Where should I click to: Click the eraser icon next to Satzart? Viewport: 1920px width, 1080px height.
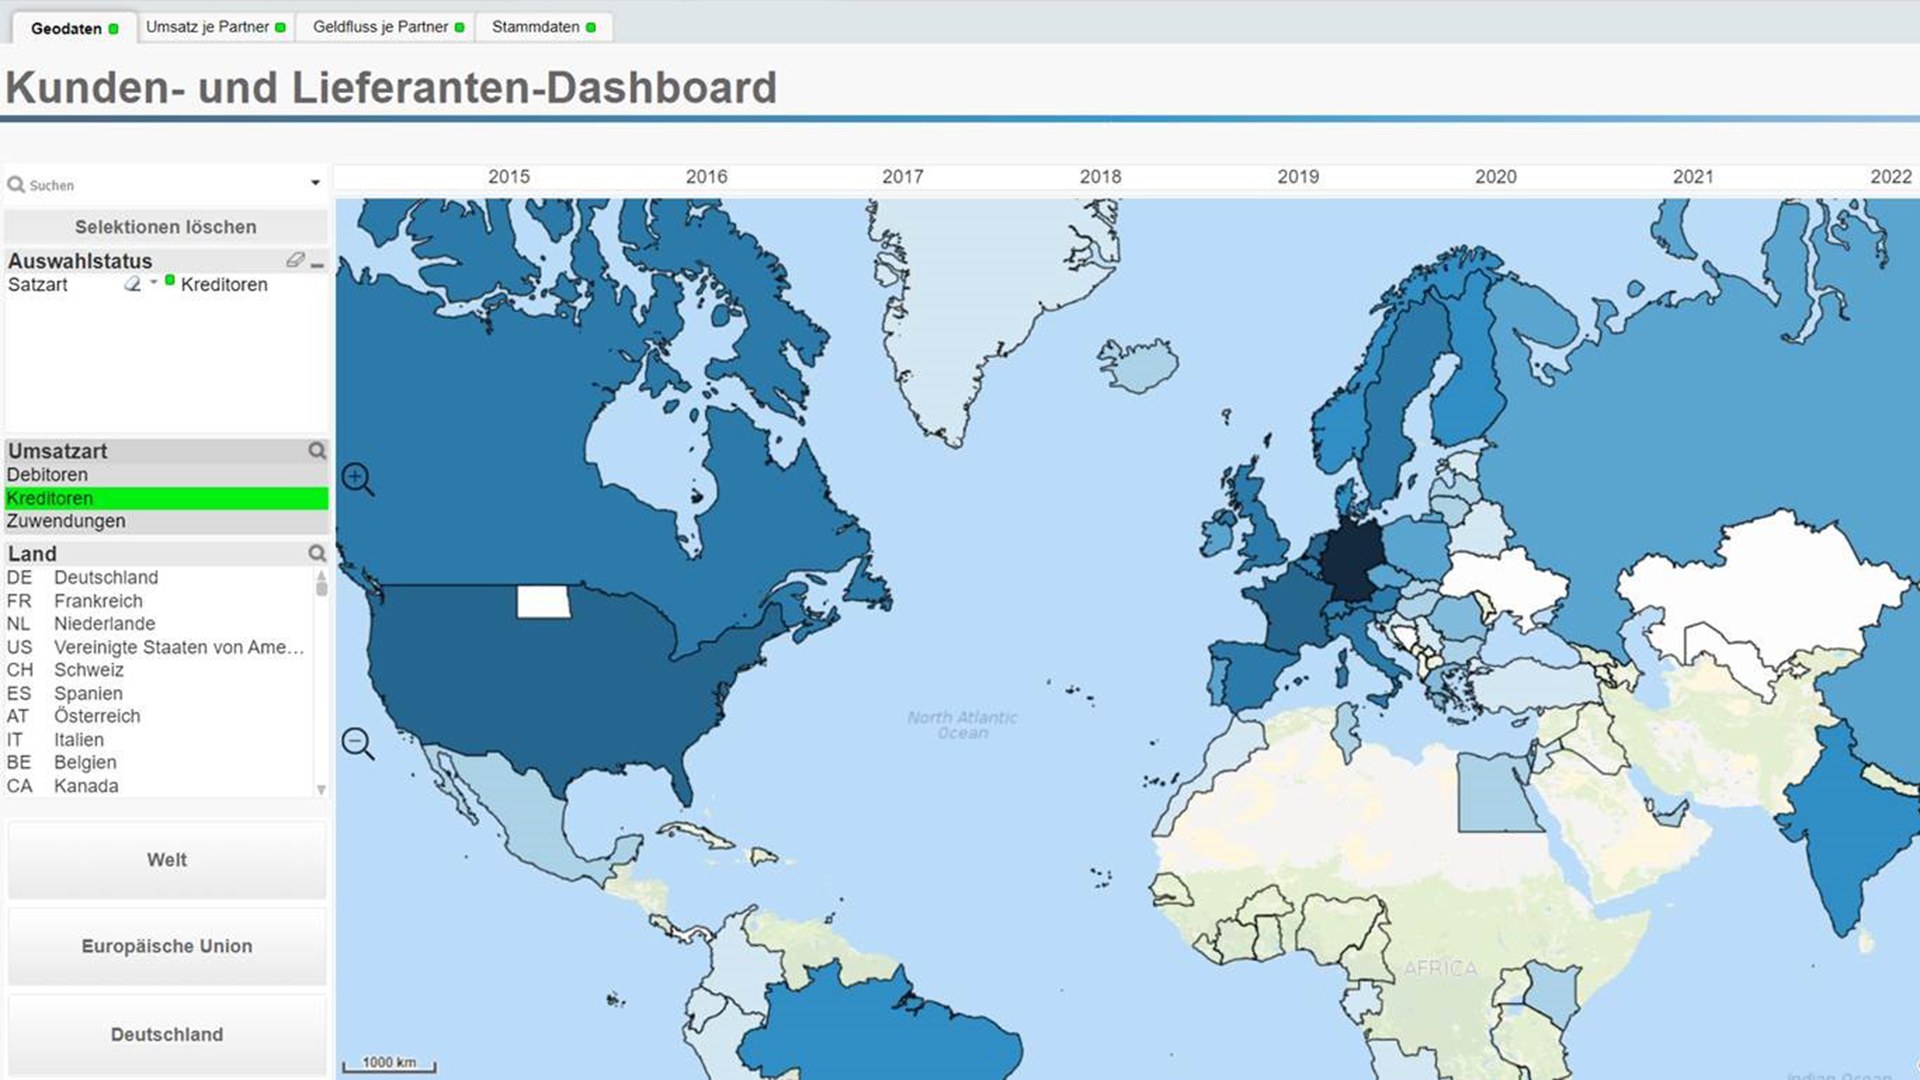131,283
